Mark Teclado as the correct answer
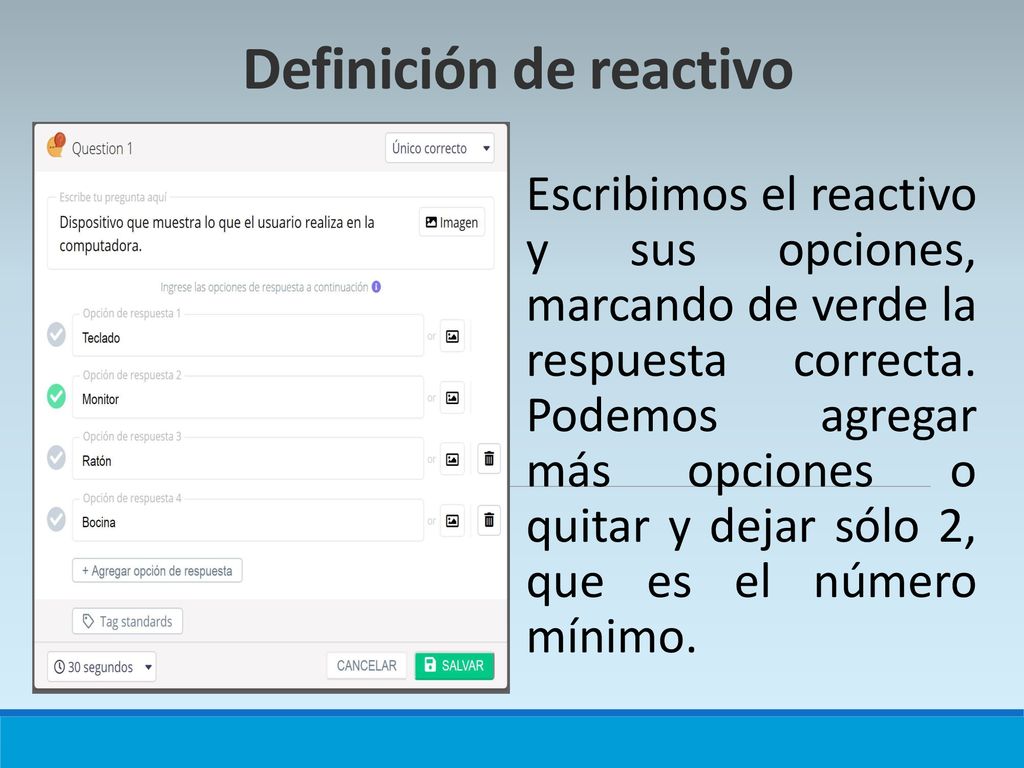This screenshot has height=768, width=1024. point(56,334)
